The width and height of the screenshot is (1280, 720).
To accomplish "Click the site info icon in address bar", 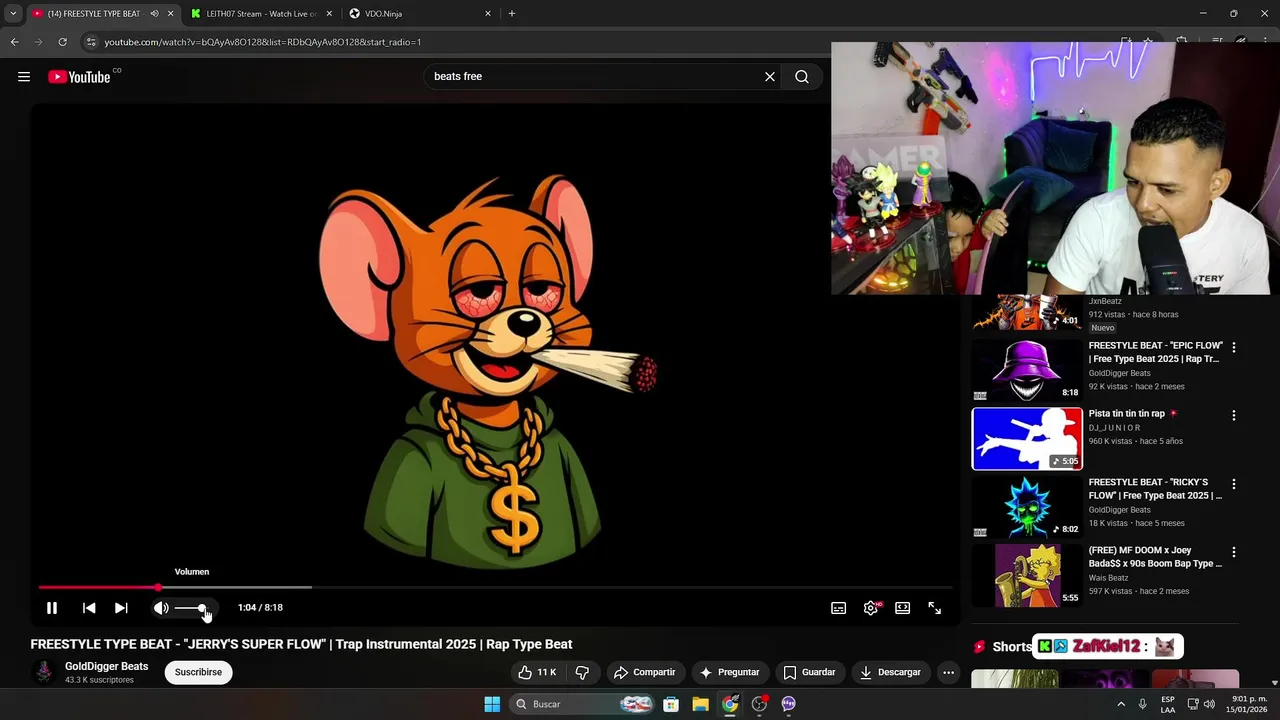I will tap(91, 42).
